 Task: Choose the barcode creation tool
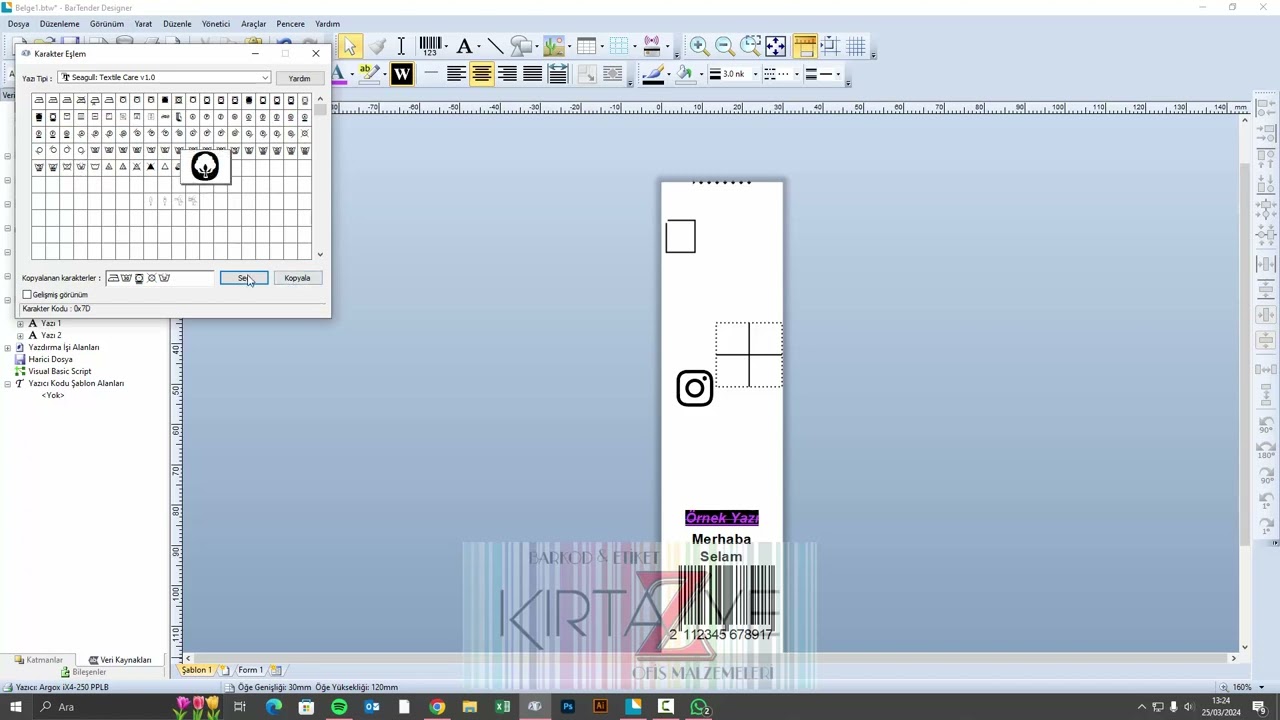(430, 46)
